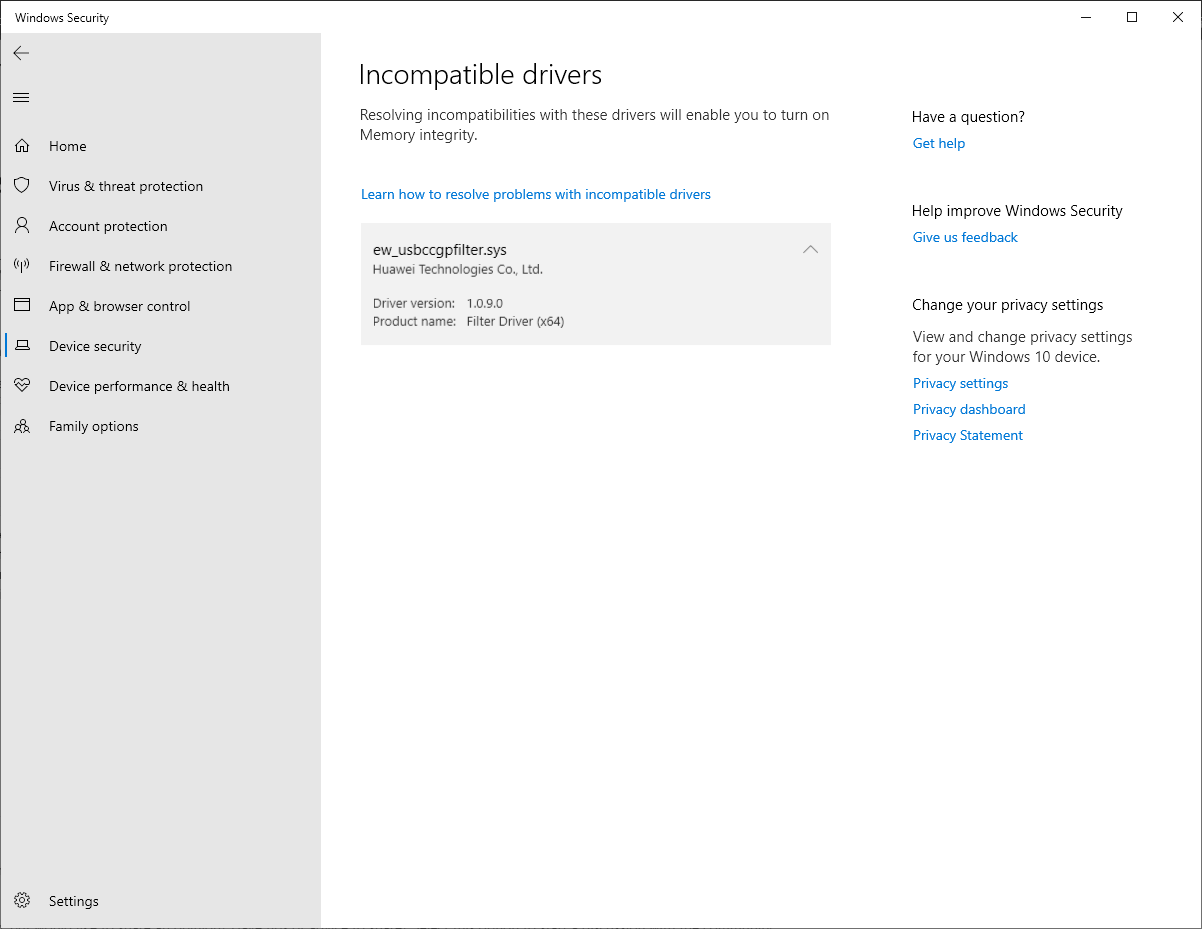Open Give us feedback link
The height and width of the screenshot is (929, 1202).
tap(964, 237)
